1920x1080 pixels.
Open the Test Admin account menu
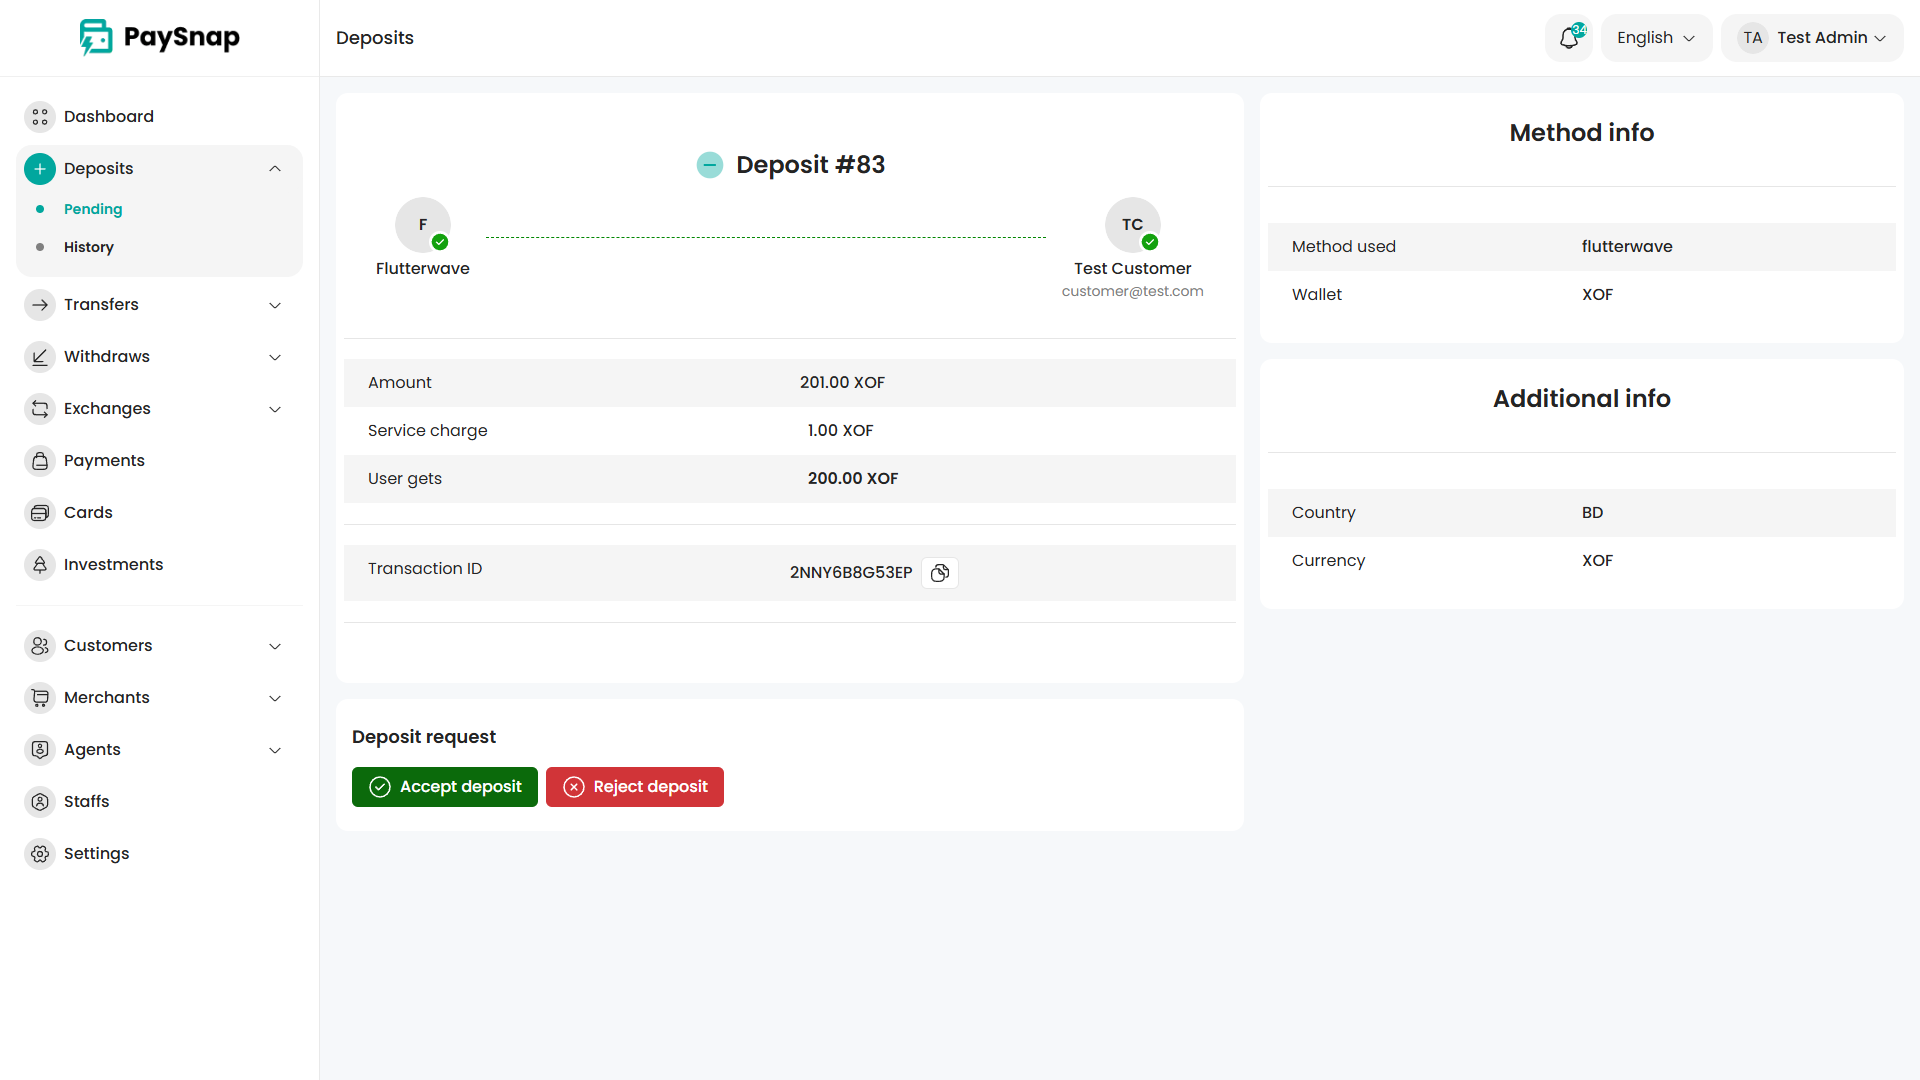[1812, 38]
